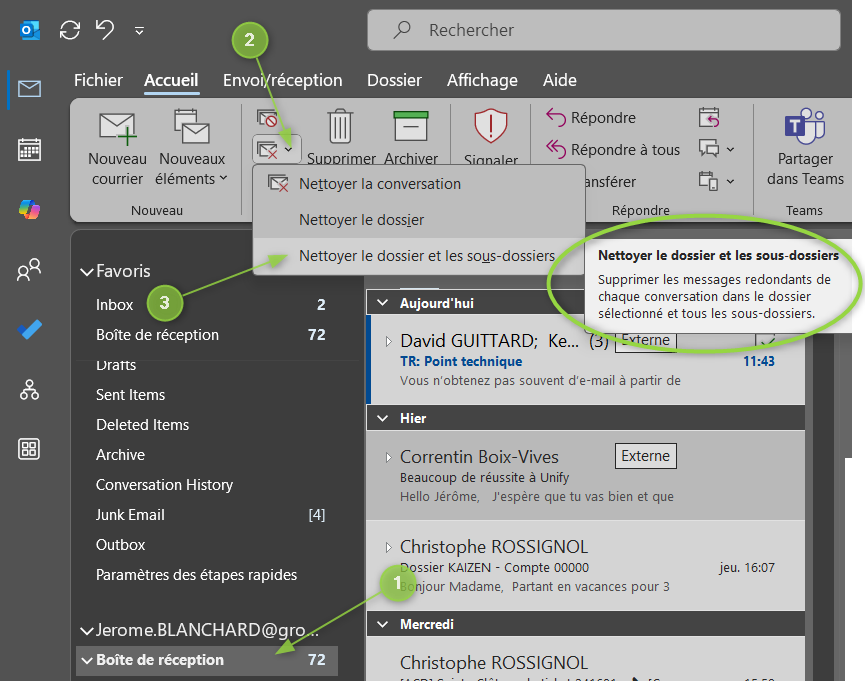Choose Nettoyer la conversation from menu
865x681 pixels.
click(379, 184)
